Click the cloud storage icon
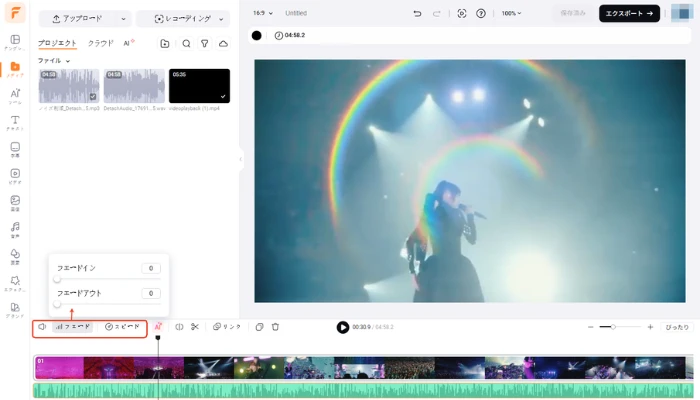The width and height of the screenshot is (700, 400). [223, 43]
